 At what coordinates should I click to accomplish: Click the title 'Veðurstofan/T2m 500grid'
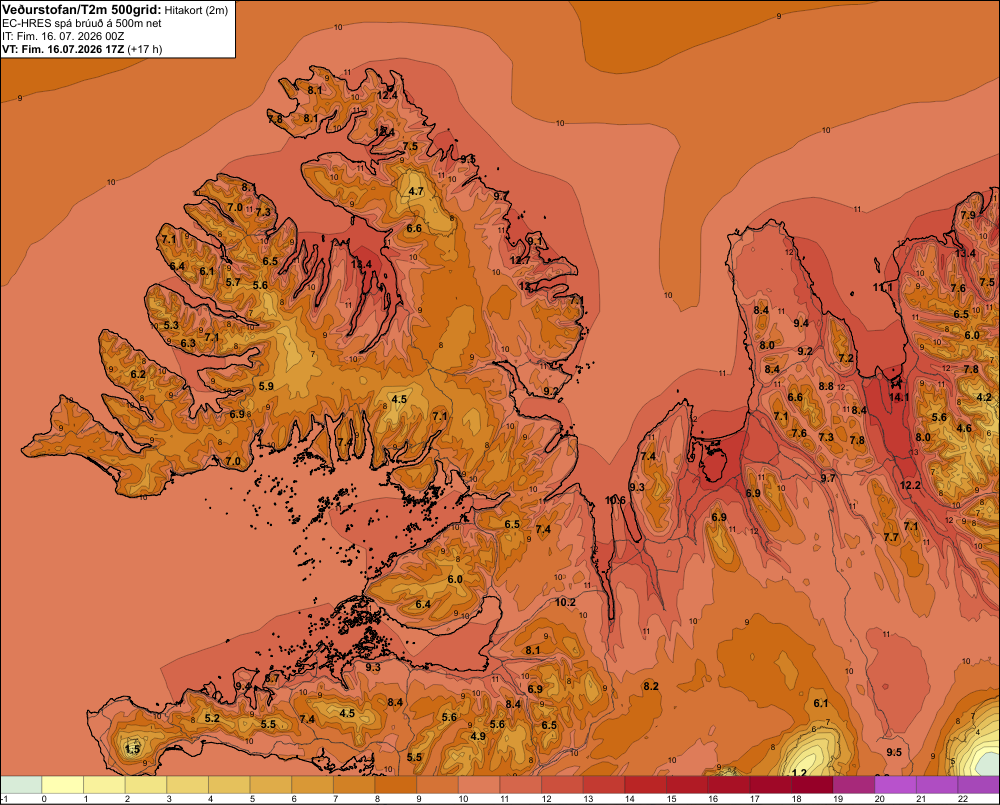pyautogui.click(x=82, y=10)
